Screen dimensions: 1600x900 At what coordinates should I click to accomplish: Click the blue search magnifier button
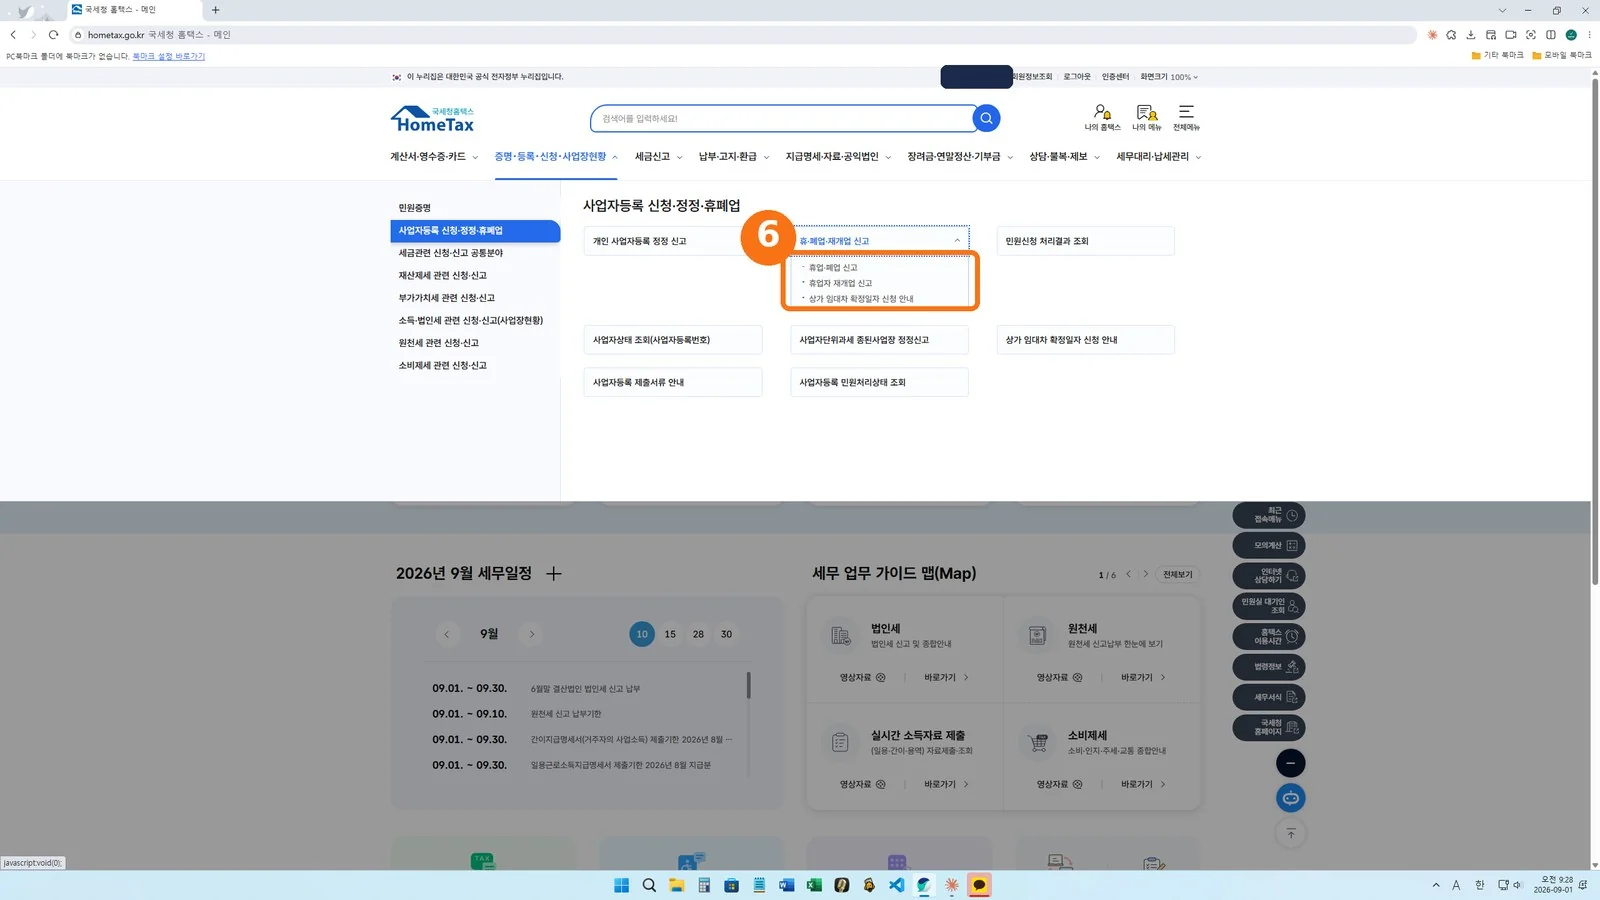pyautogui.click(x=986, y=118)
